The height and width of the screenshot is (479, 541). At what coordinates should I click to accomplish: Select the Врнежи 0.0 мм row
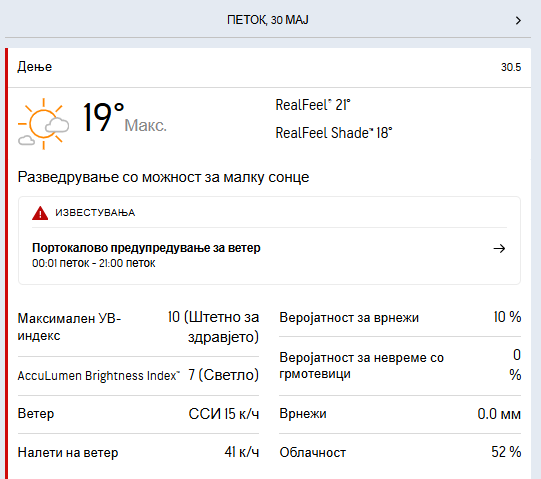(400, 413)
